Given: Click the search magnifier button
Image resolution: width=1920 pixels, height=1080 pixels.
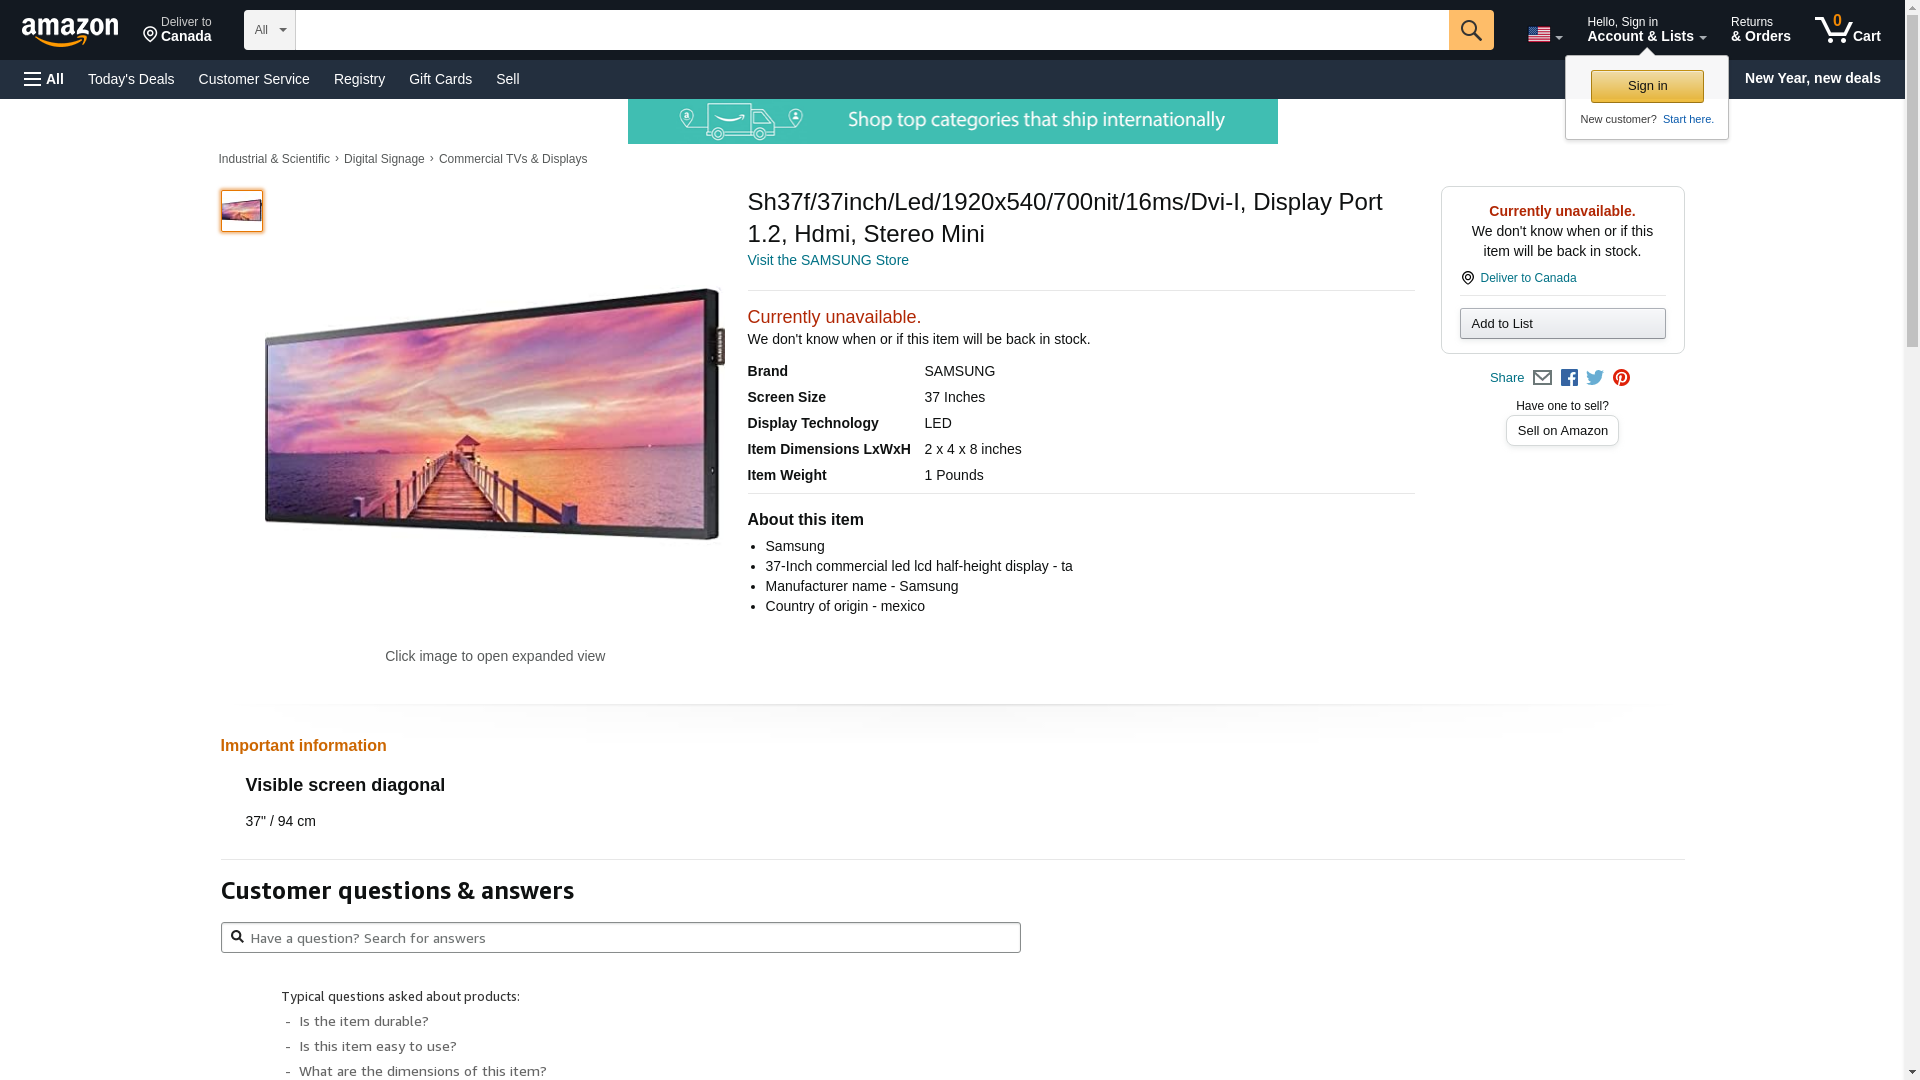Looking at the screenshot, I should (1470, 30).
